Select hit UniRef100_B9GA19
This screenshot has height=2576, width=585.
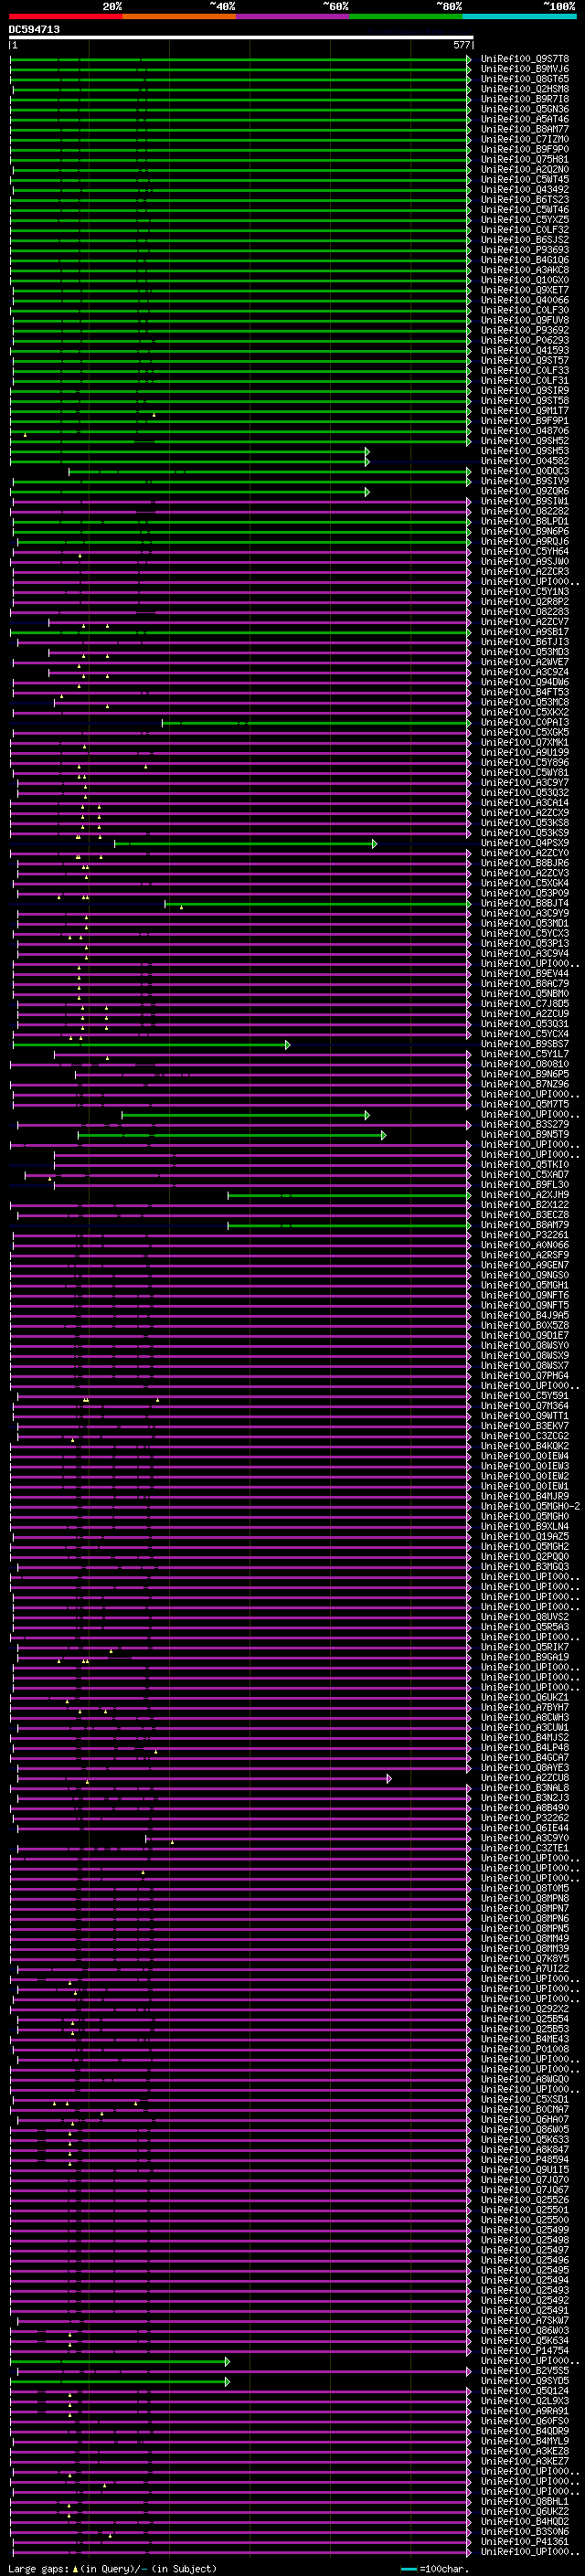[525, 1657]
